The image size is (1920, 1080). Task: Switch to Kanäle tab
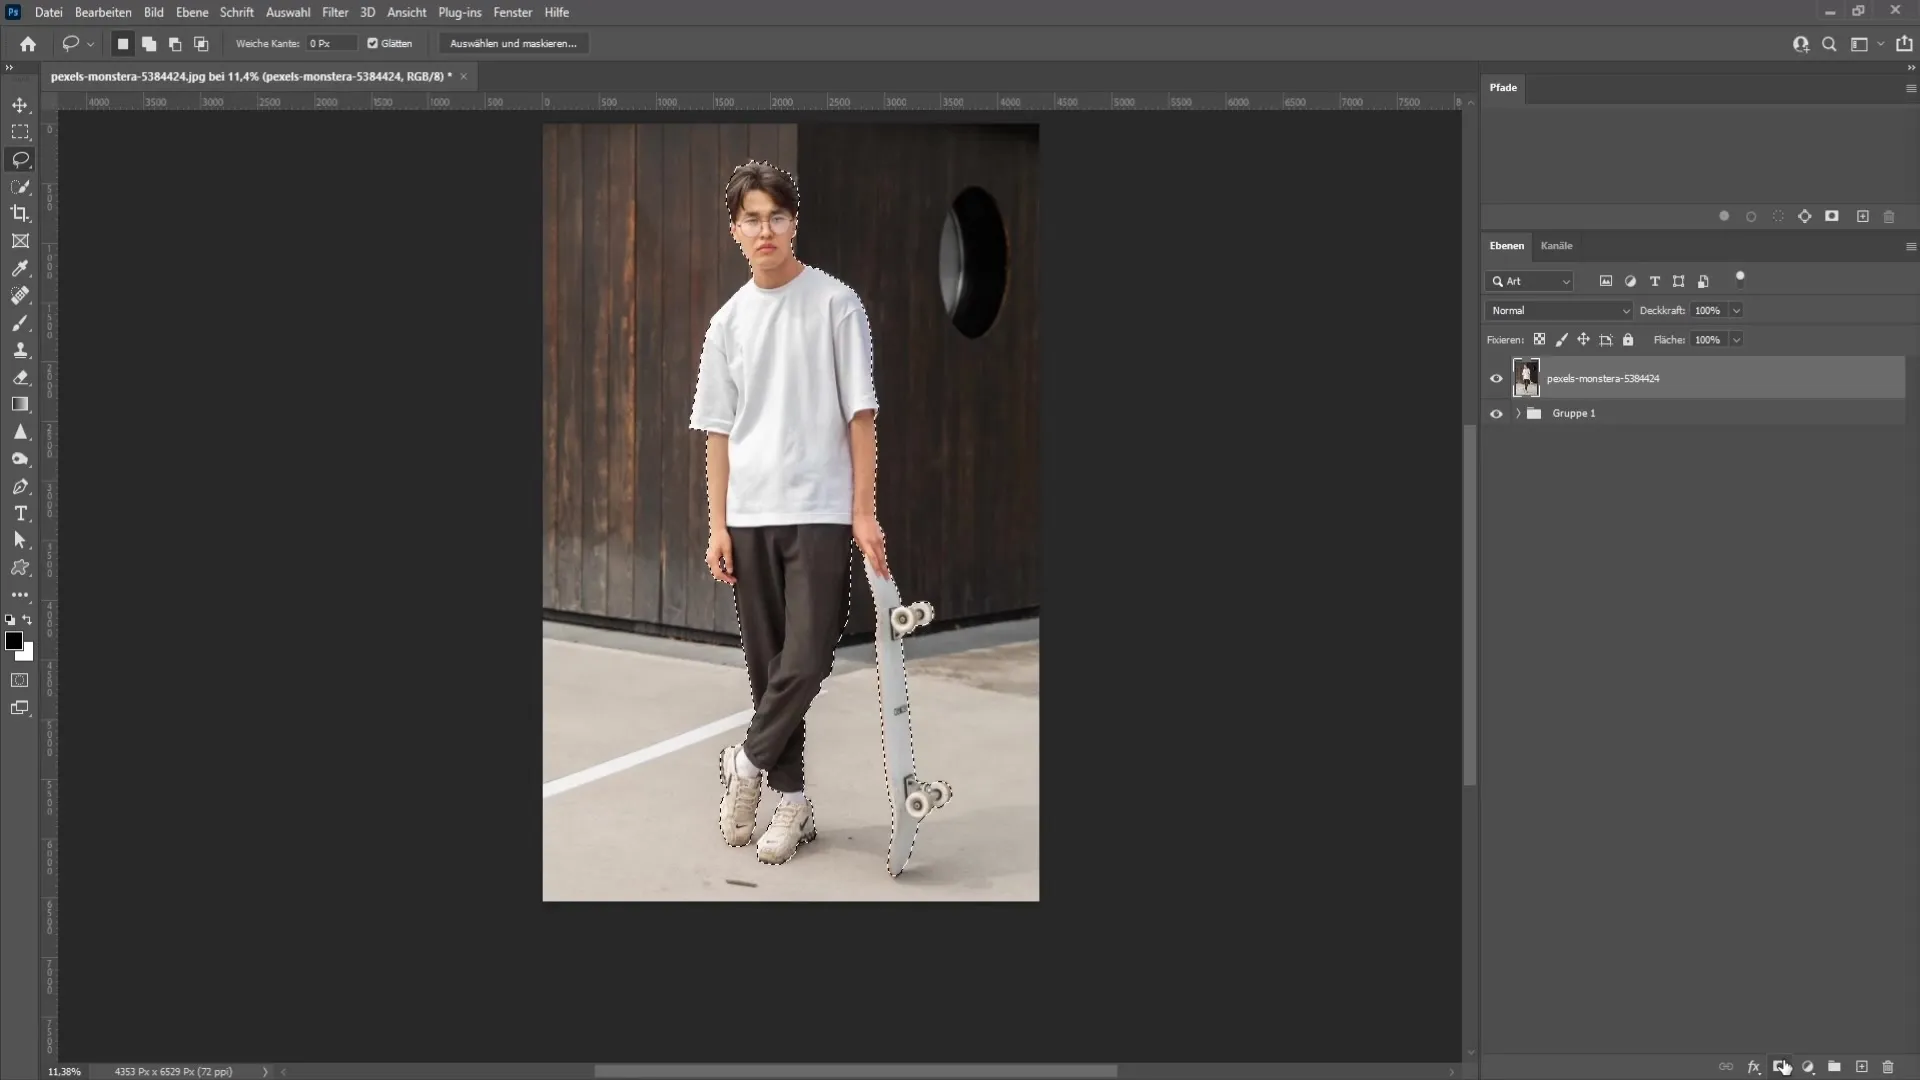pos(1556,245)
